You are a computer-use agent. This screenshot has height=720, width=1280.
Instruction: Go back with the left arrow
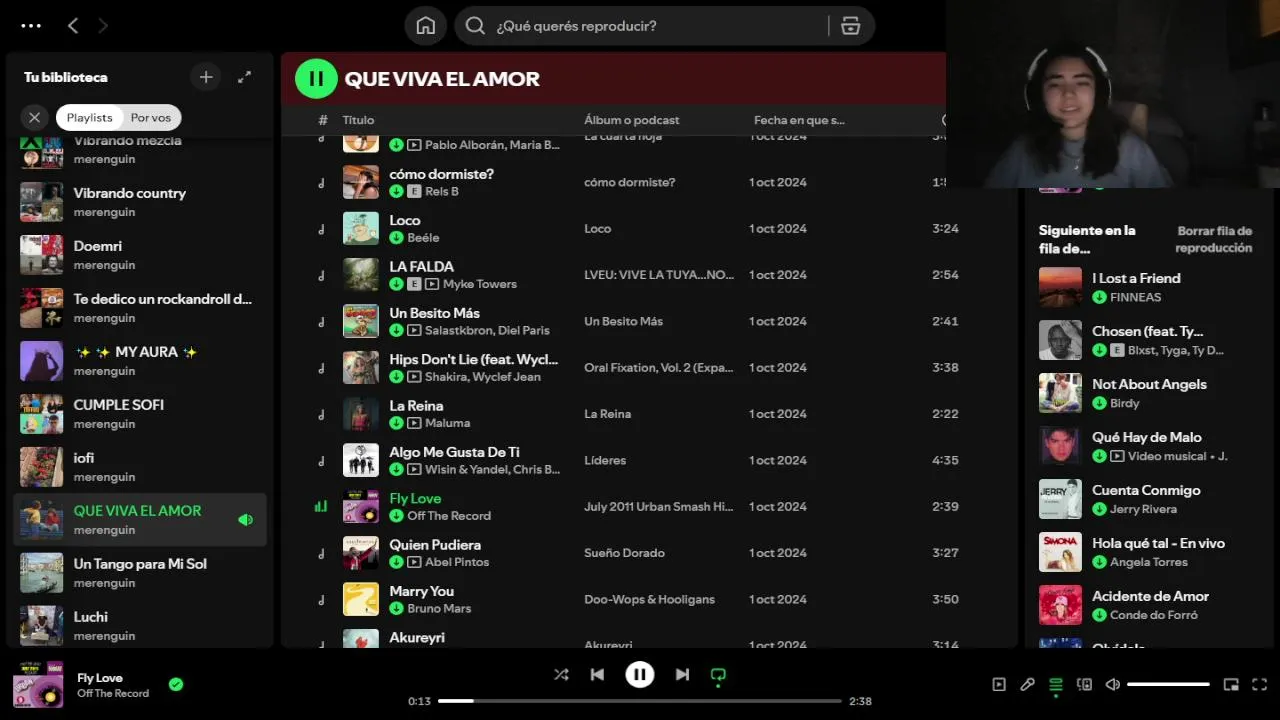click(73, 26)
